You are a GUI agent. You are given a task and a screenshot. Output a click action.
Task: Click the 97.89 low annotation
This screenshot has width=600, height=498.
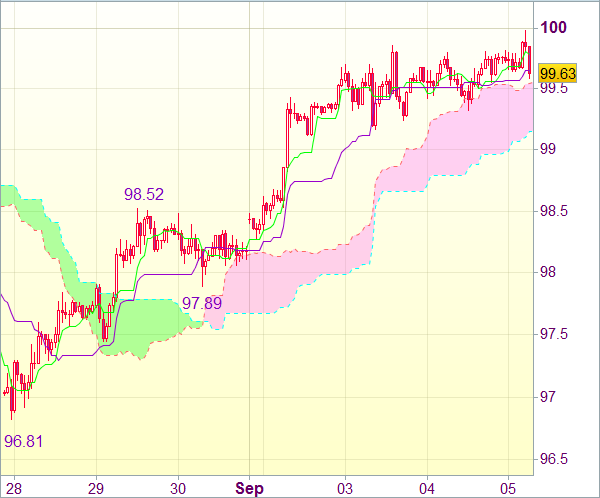coord(202,303)
